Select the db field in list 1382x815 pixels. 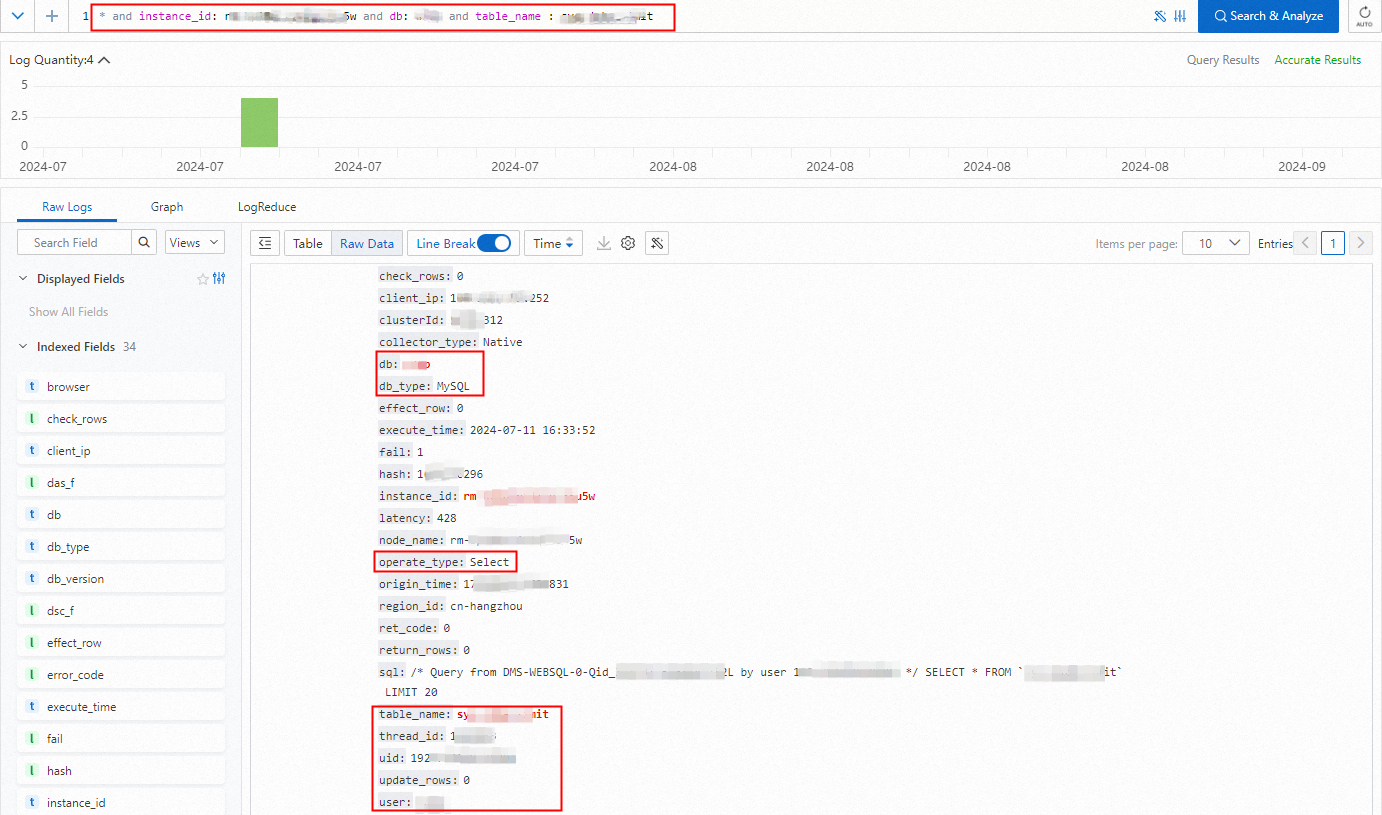tap(121, 515)
